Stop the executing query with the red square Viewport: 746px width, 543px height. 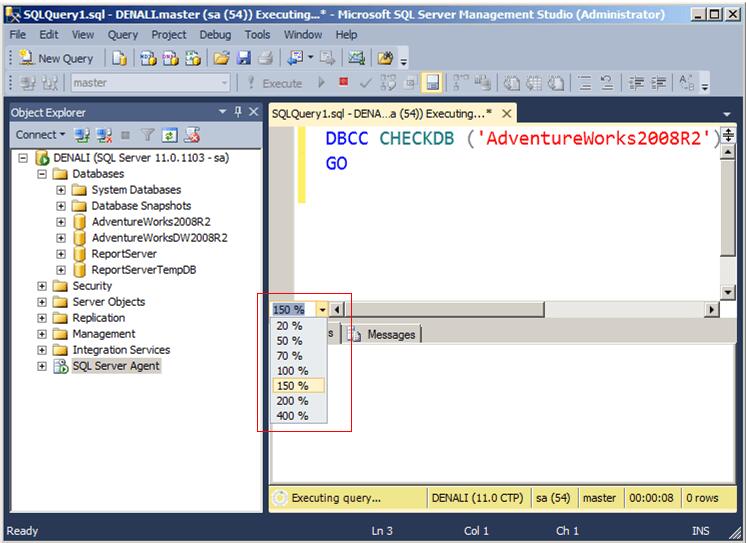pos(344,82)
